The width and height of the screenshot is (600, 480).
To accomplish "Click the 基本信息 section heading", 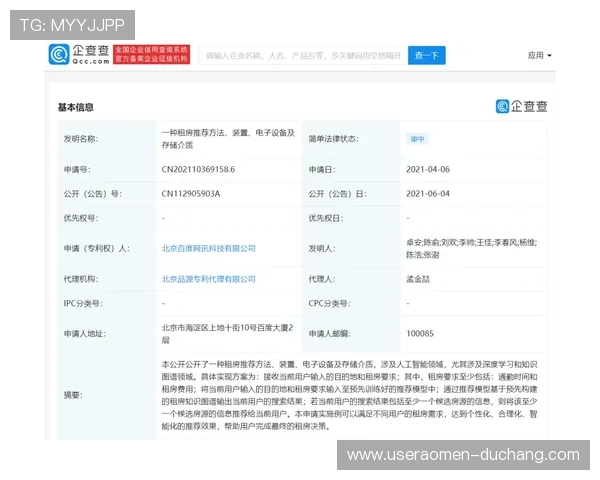I will tap(76, 108).
